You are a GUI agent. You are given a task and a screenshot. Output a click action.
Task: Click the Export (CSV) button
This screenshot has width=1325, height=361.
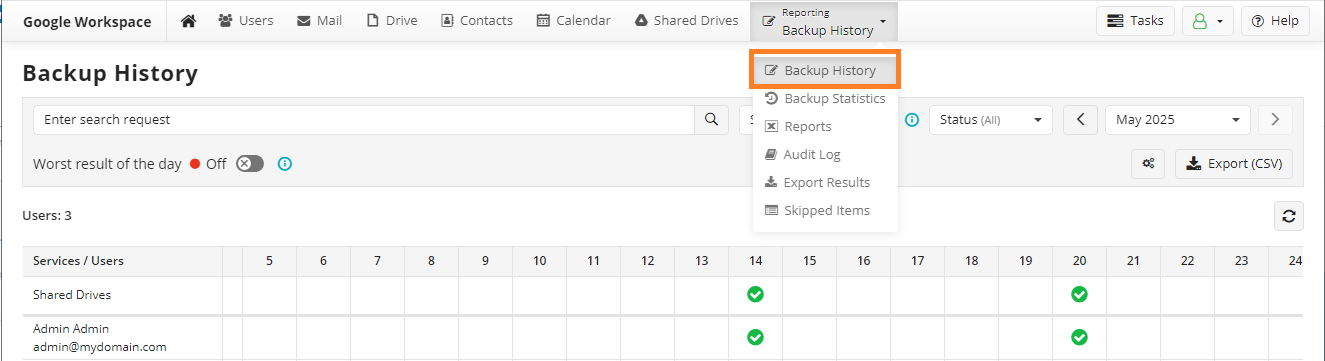[x=1234, y=164]
